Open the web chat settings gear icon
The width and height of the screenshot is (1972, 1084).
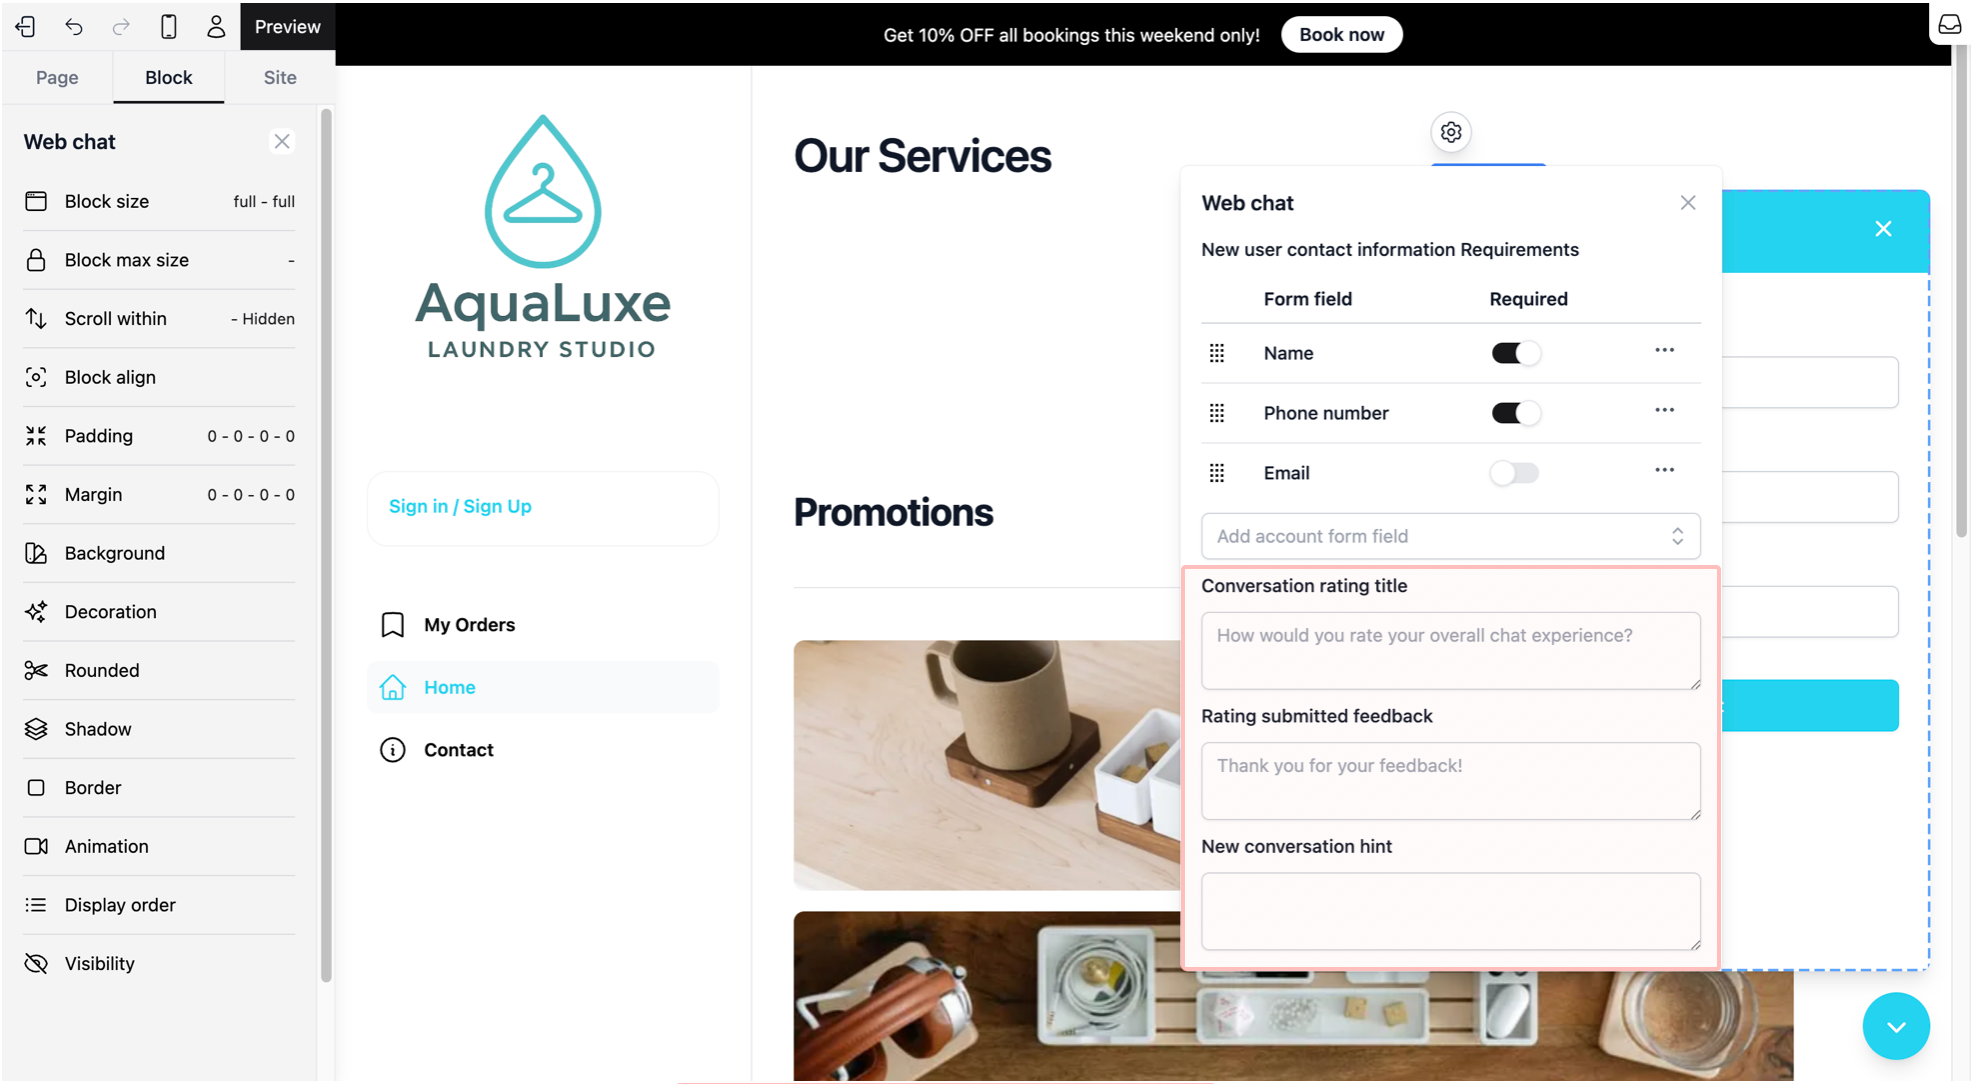(1451, 132)
